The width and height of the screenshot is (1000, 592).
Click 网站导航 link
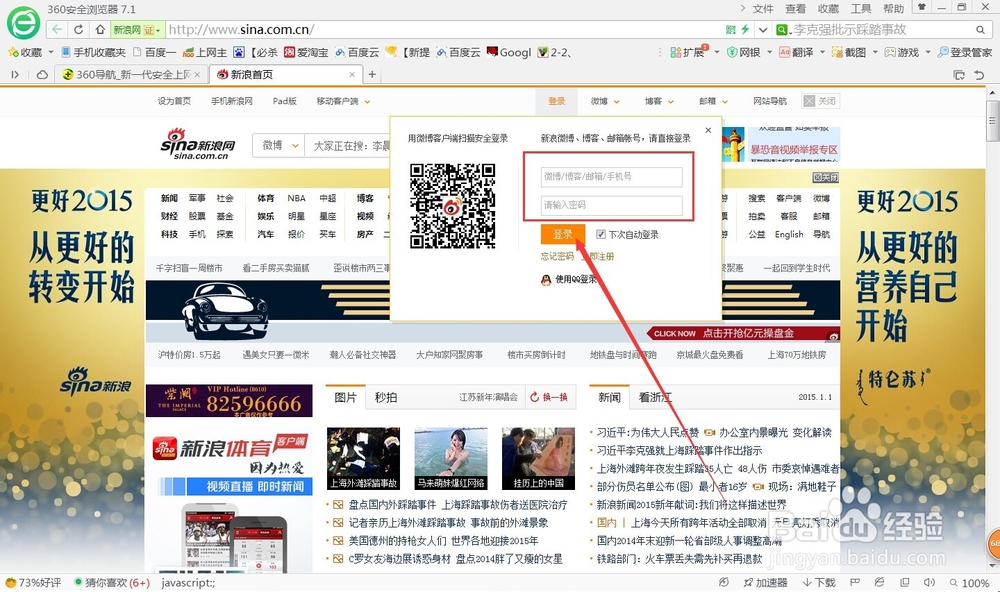(x=770, y=101)
